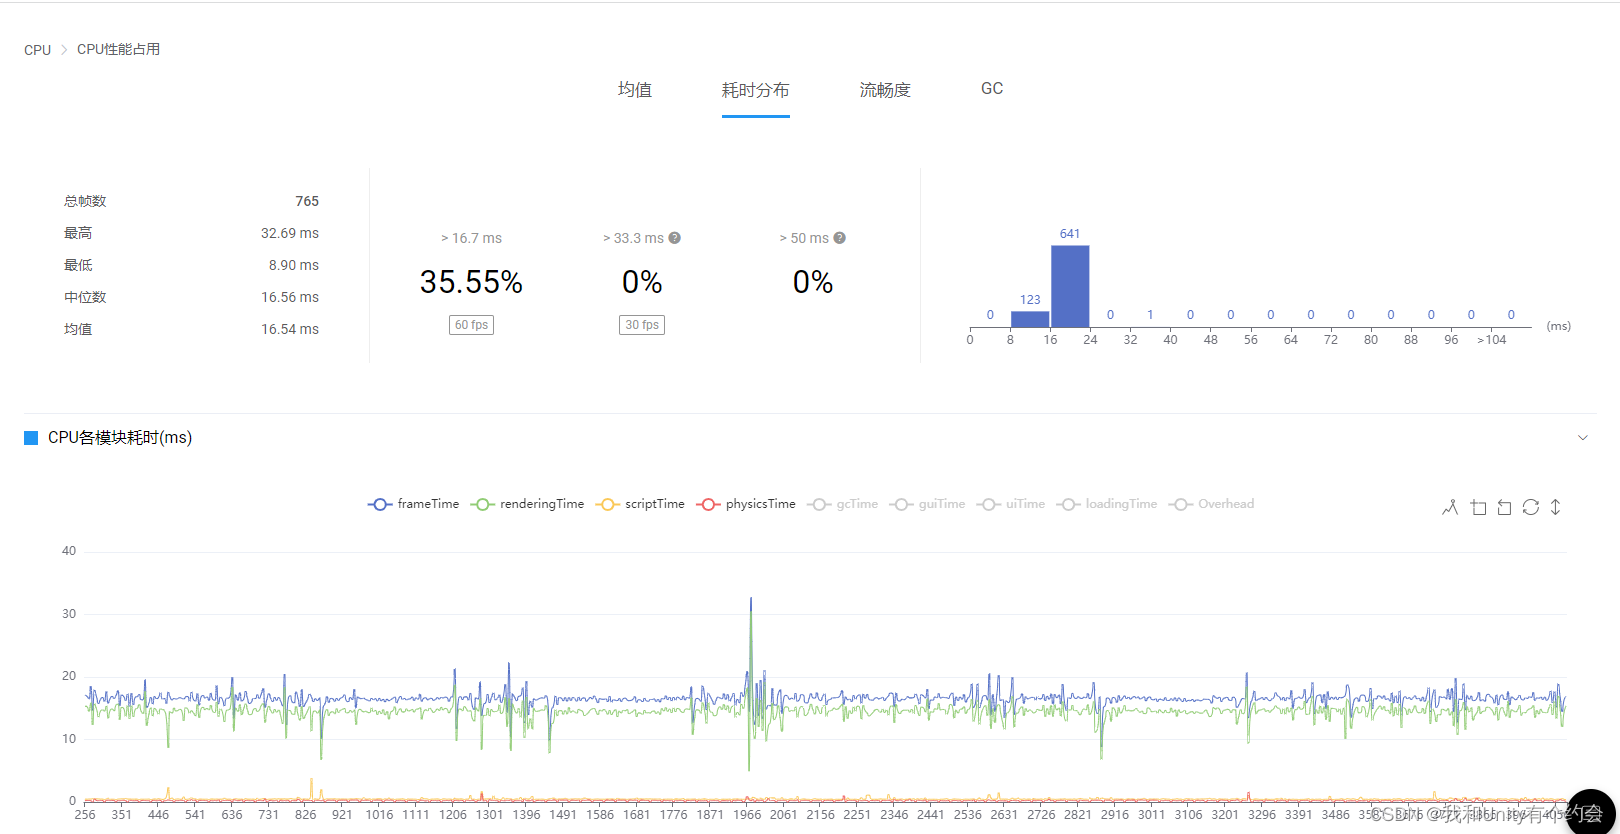The image size is (1620, 834).
Task: Click the 30 fps badge
Action: click(x=642, y=325)
